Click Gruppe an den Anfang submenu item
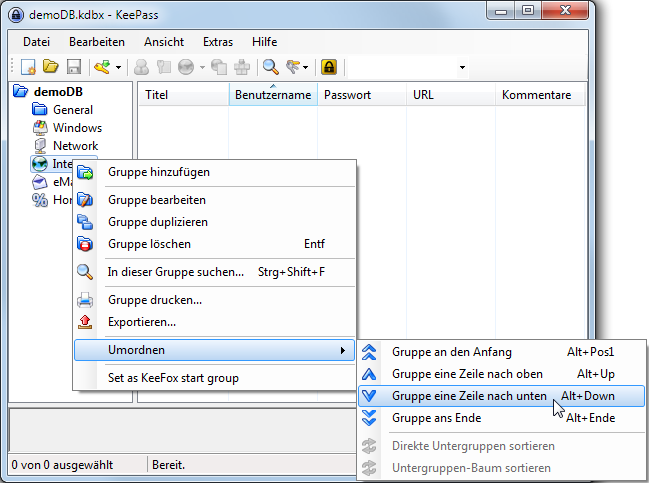 tap(451, 352)
